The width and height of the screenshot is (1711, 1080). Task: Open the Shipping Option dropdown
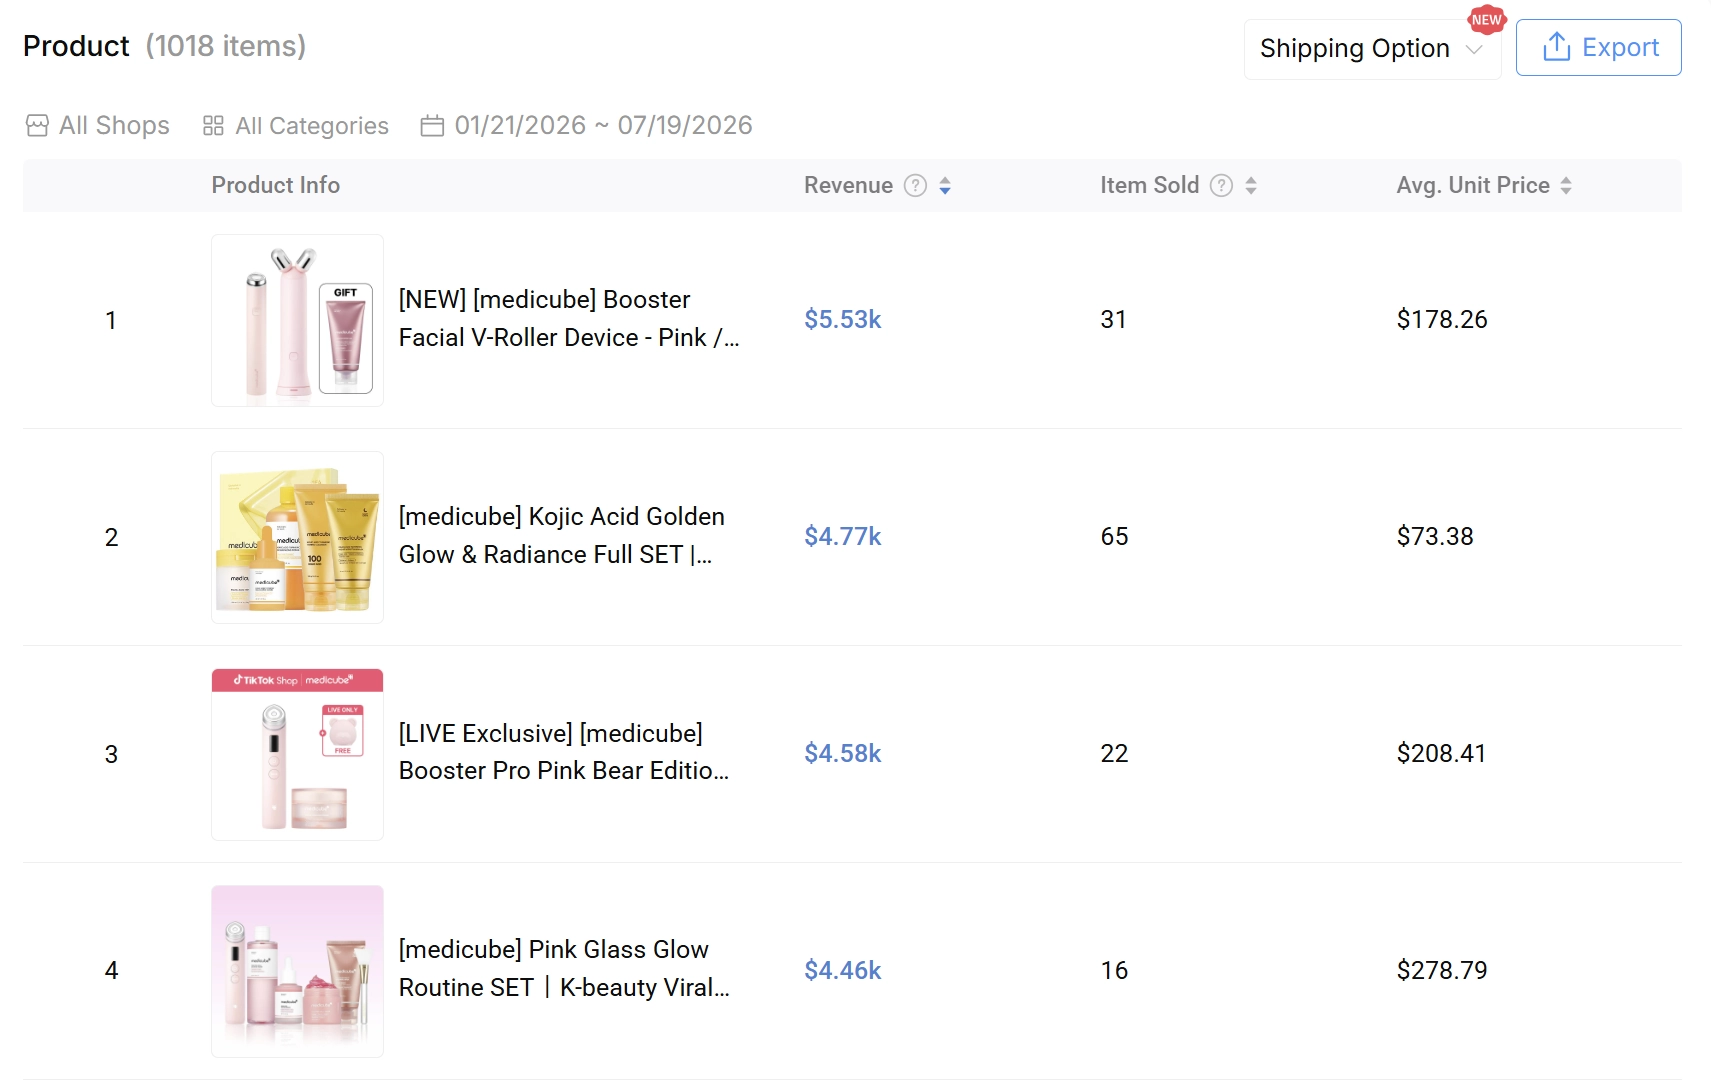(x=1372, y=48)
